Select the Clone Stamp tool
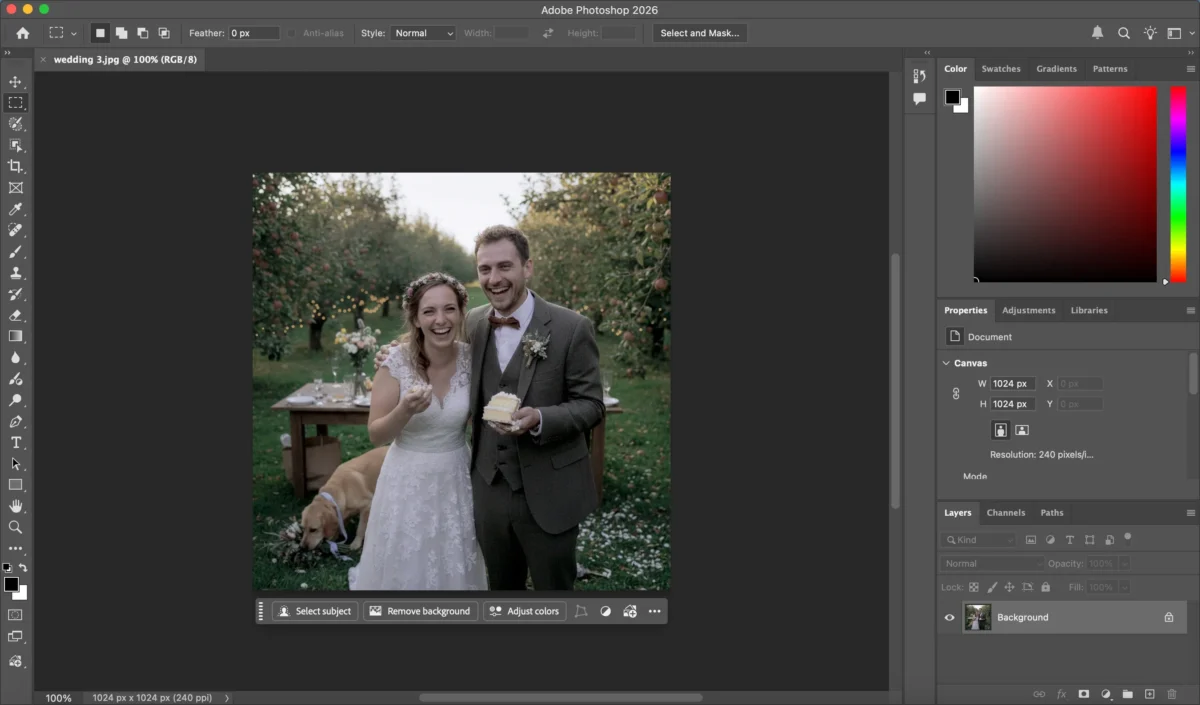1200x705 pixels. 16,272
